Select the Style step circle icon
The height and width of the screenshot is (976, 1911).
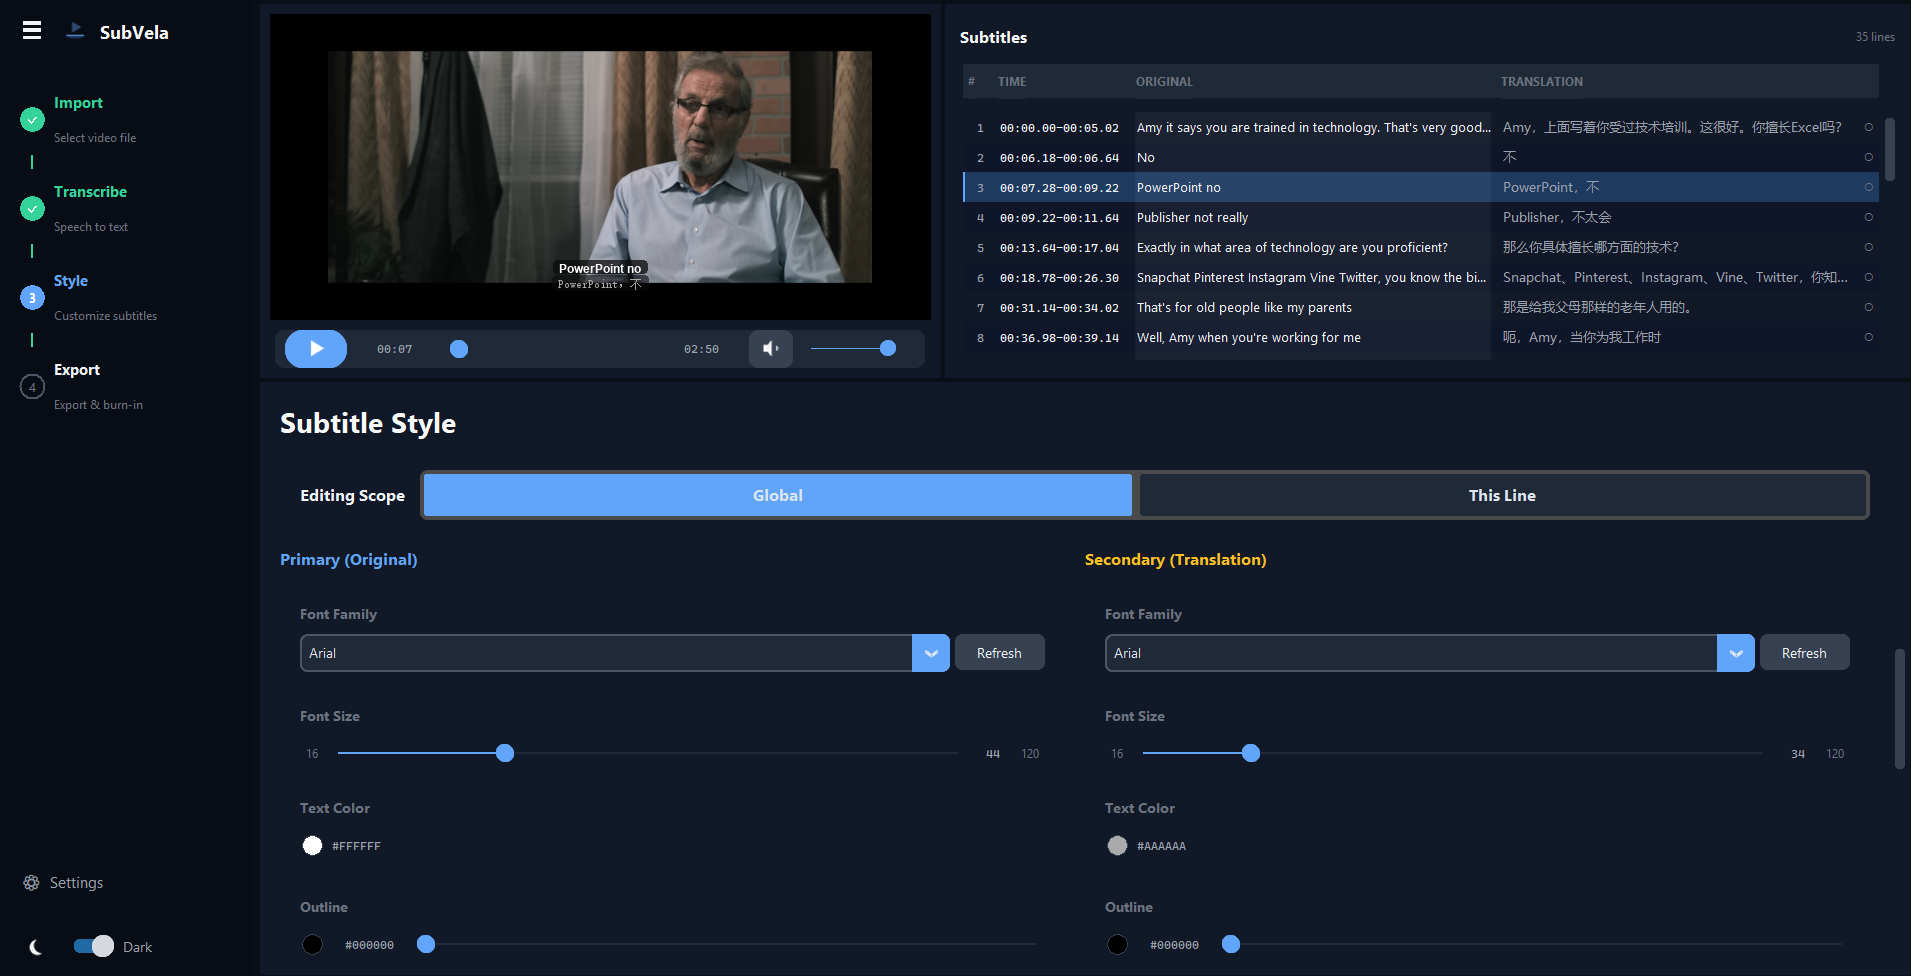(31, 297)
